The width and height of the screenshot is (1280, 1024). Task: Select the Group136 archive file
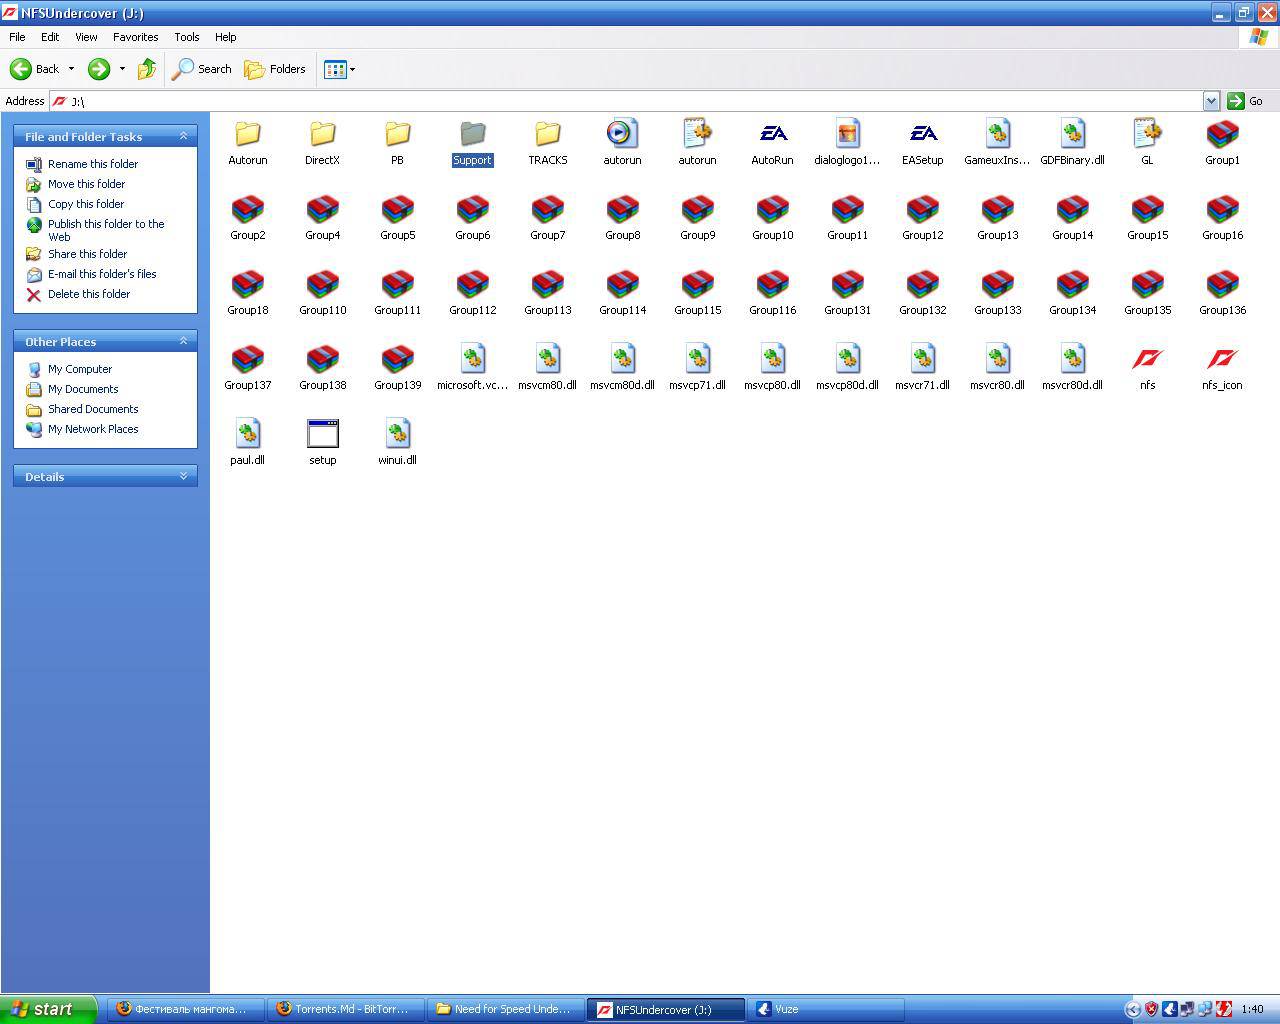[1222, 293]
